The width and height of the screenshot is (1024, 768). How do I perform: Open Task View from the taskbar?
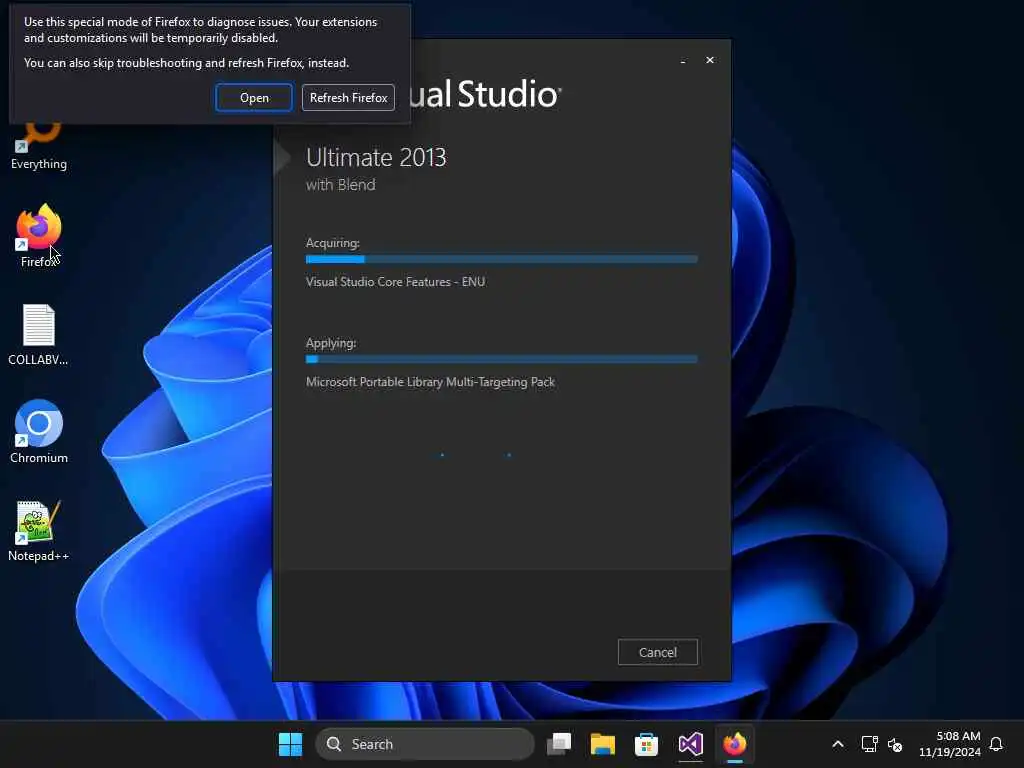click(559, 744)
